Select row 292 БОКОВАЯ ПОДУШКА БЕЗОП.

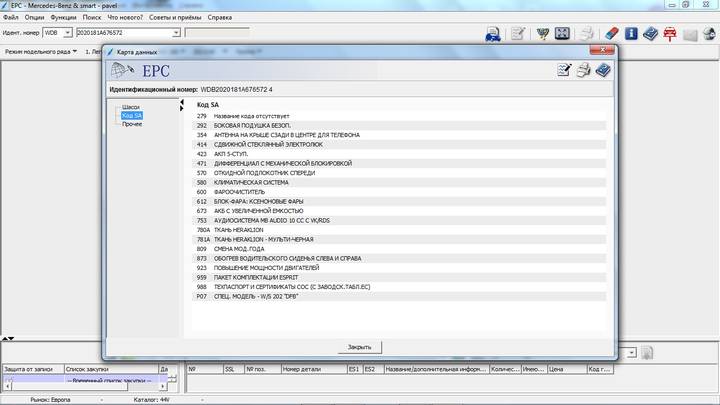399,125
